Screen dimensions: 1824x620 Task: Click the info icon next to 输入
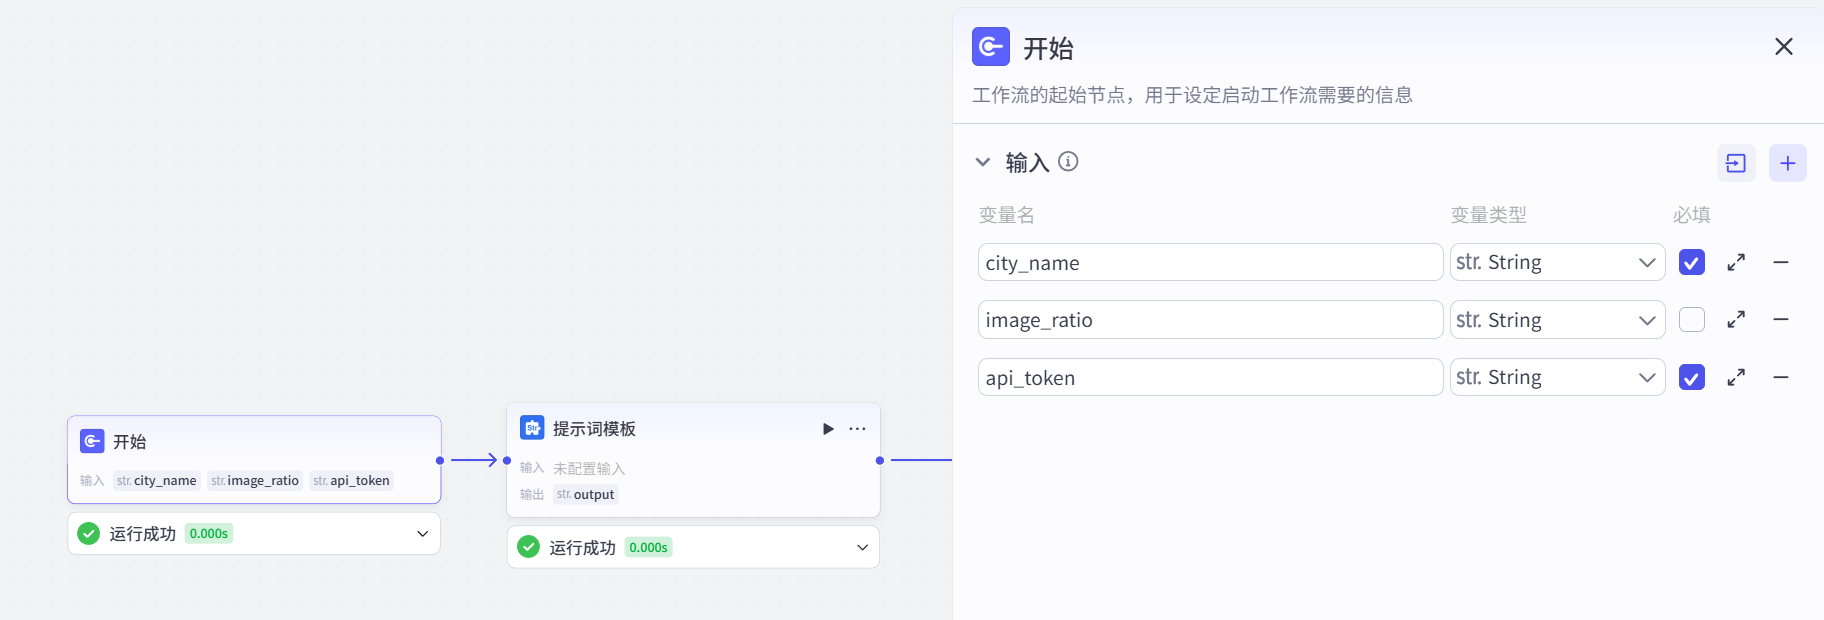[1068, 161]
